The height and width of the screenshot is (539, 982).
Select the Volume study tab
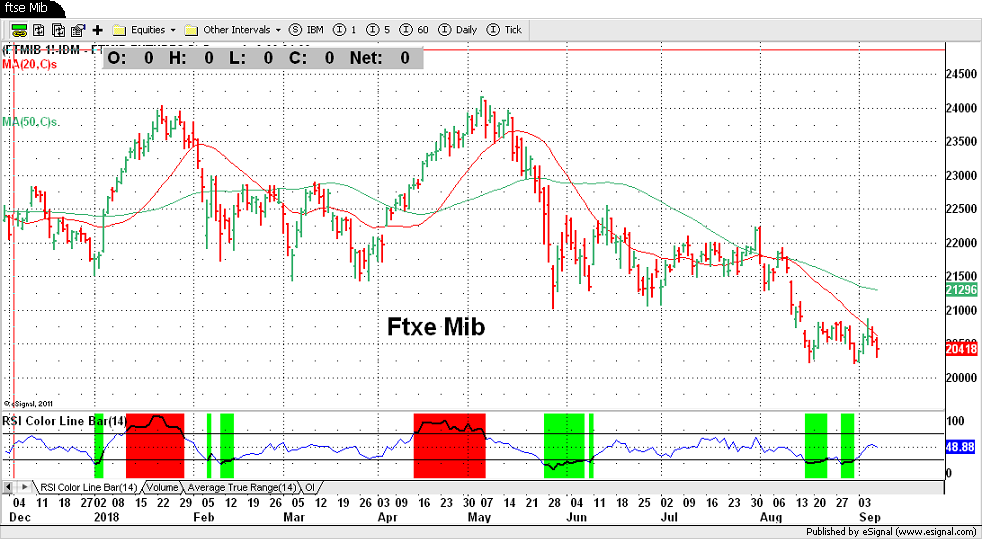(162, 487)
